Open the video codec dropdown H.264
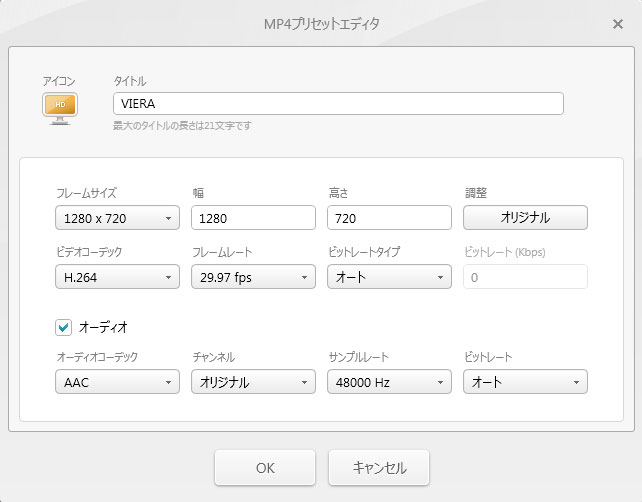The image size is (642, 502). point(118,277)
